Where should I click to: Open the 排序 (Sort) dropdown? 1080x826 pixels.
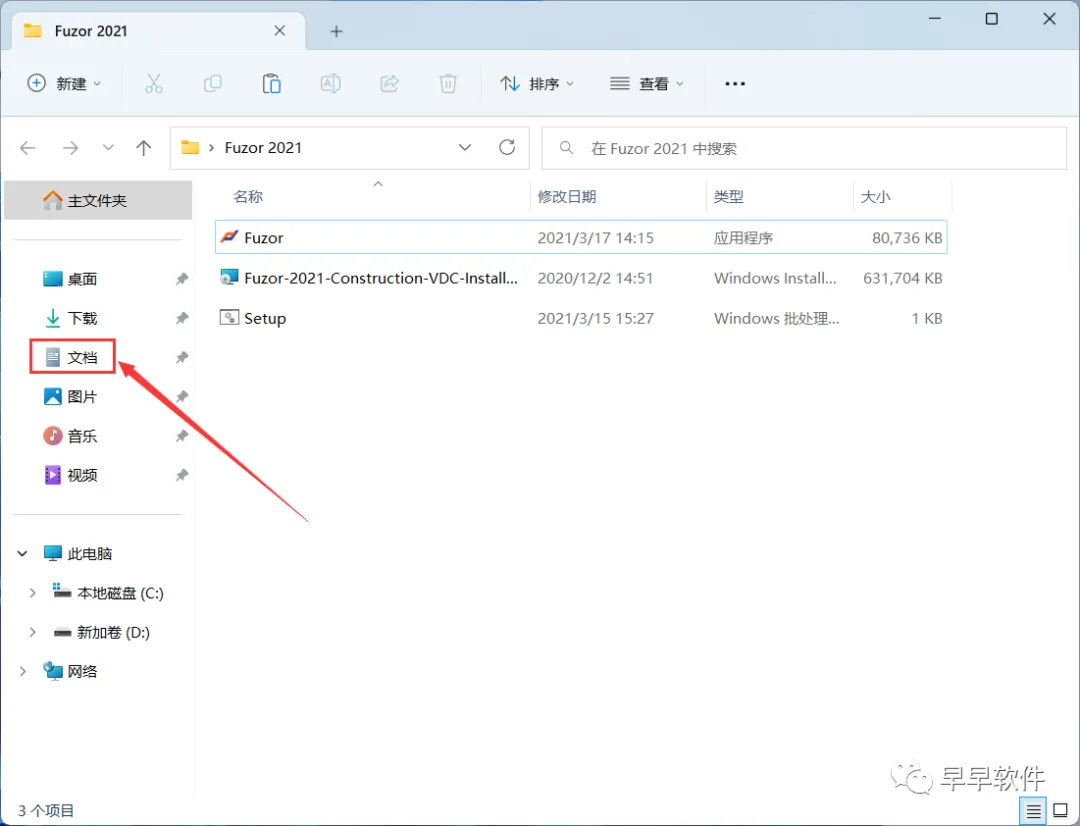click(x=537, y=83)
